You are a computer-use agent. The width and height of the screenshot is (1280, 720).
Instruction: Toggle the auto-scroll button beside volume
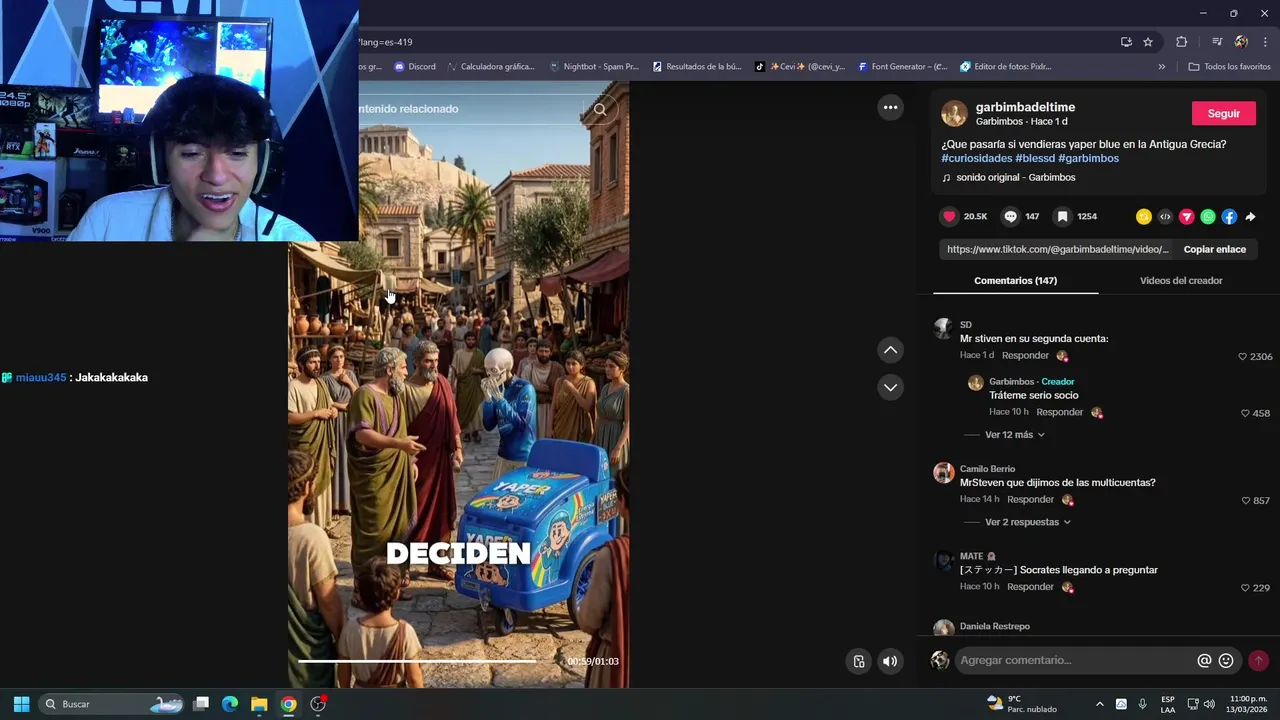859,661
